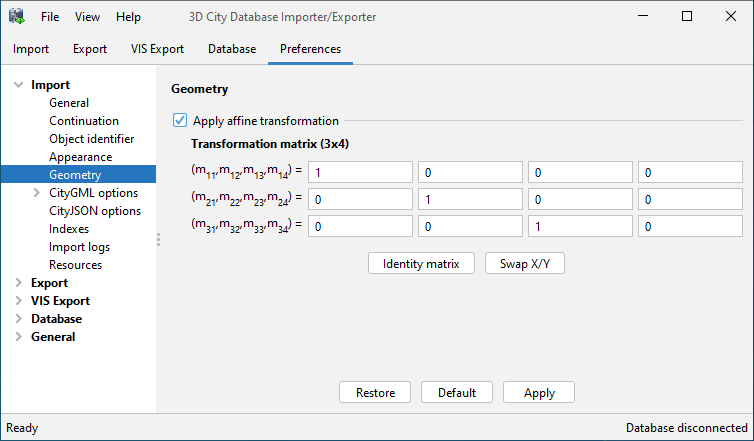Screen dimensions: 754x441
Task: Click the m22 matrix field
Action: pyautogui.click(x=470, y=199)
